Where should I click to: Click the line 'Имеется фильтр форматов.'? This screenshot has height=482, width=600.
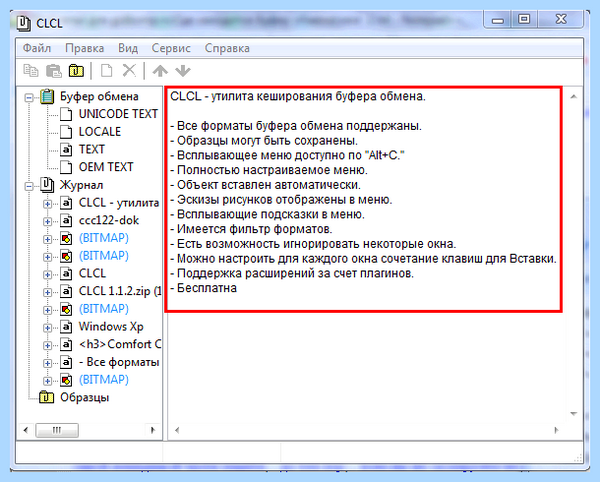point(251,229)
